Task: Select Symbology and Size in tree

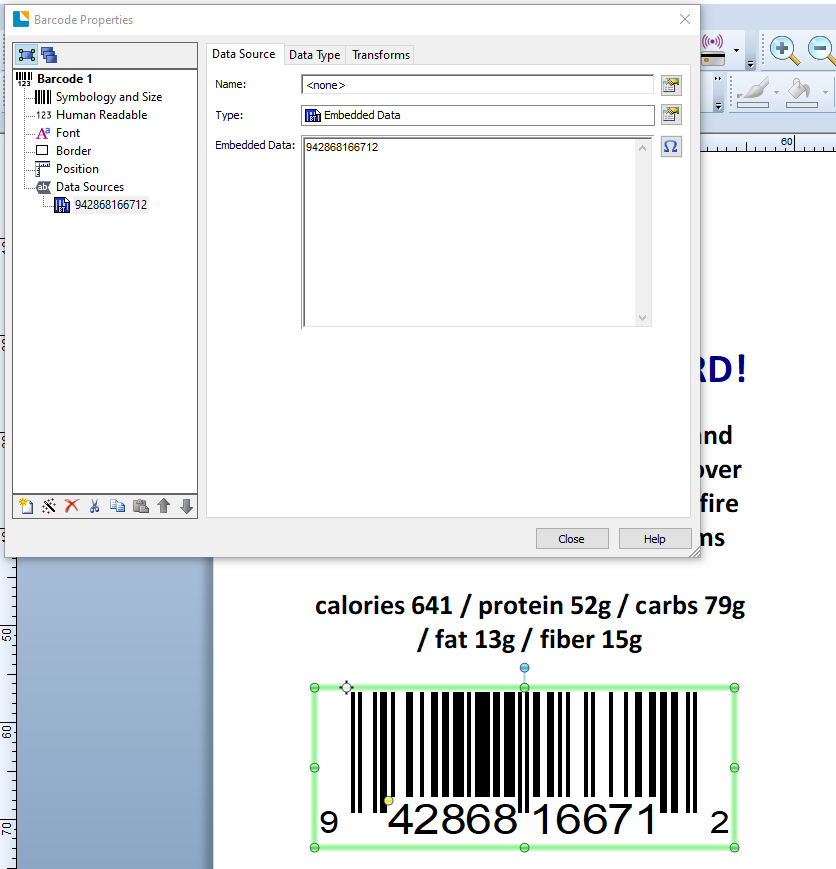Action: click(x=108, y=97)
